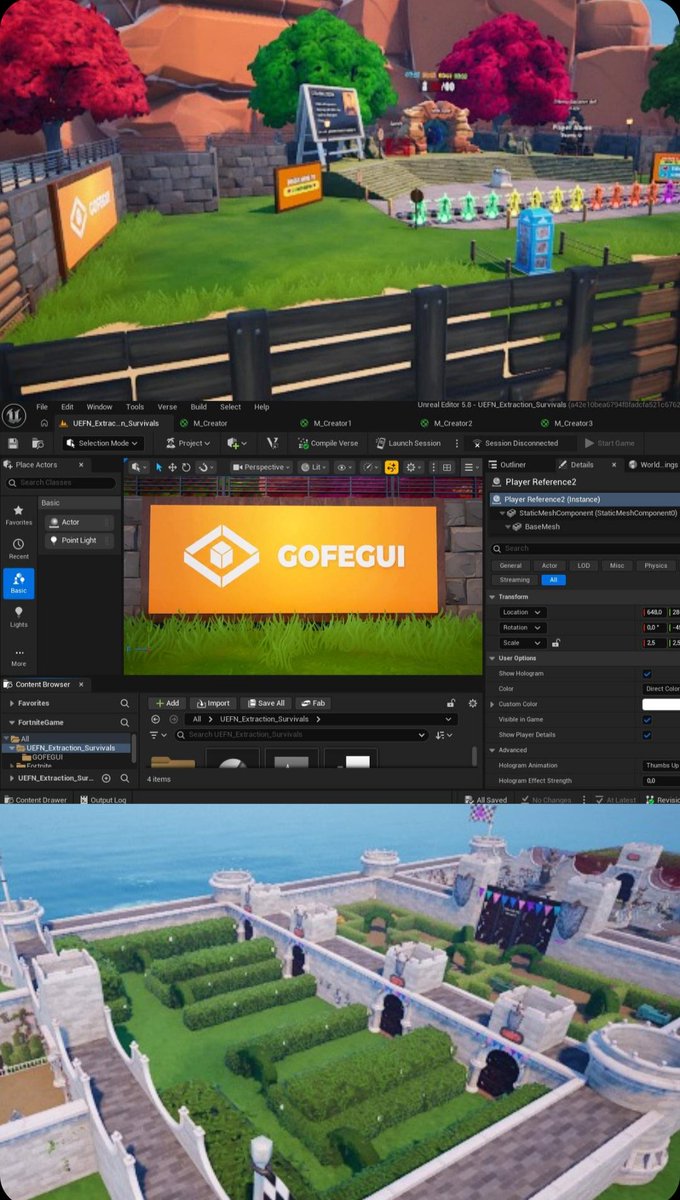680x1200 pixels.
Task: Click the three-dot menu after Launch Session
Action: pos(457,443)
